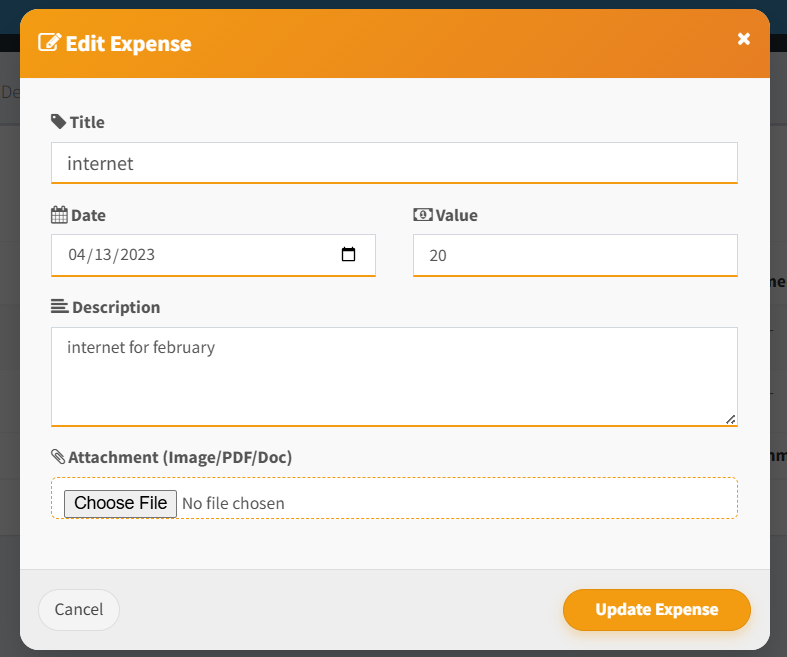Click the Attachment (Image/PDF/Doc) label
This screenshot has height=657, width=787.
point(180,457)
